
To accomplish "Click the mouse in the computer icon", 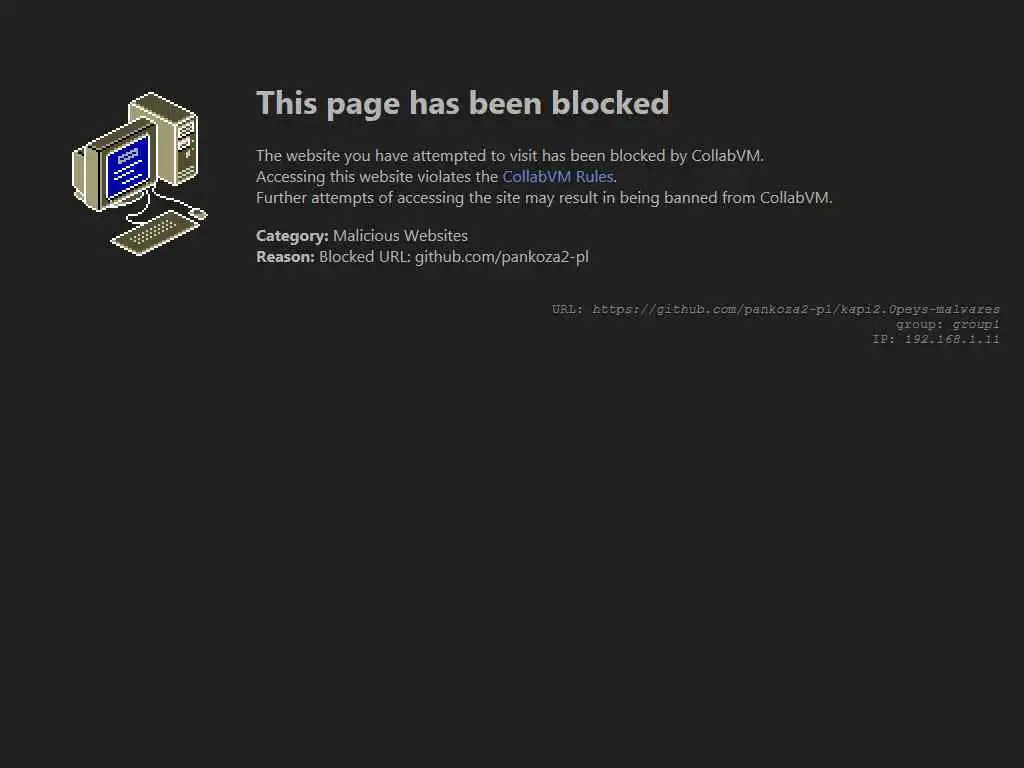I will click(x=199, y=214).
